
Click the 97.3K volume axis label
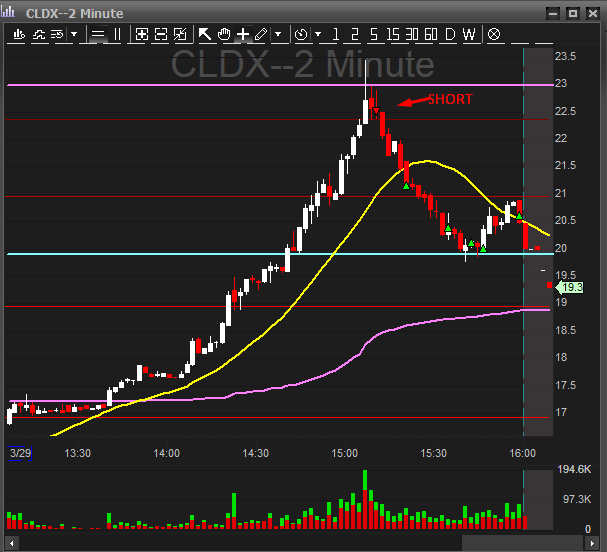(x=577, y=499)
